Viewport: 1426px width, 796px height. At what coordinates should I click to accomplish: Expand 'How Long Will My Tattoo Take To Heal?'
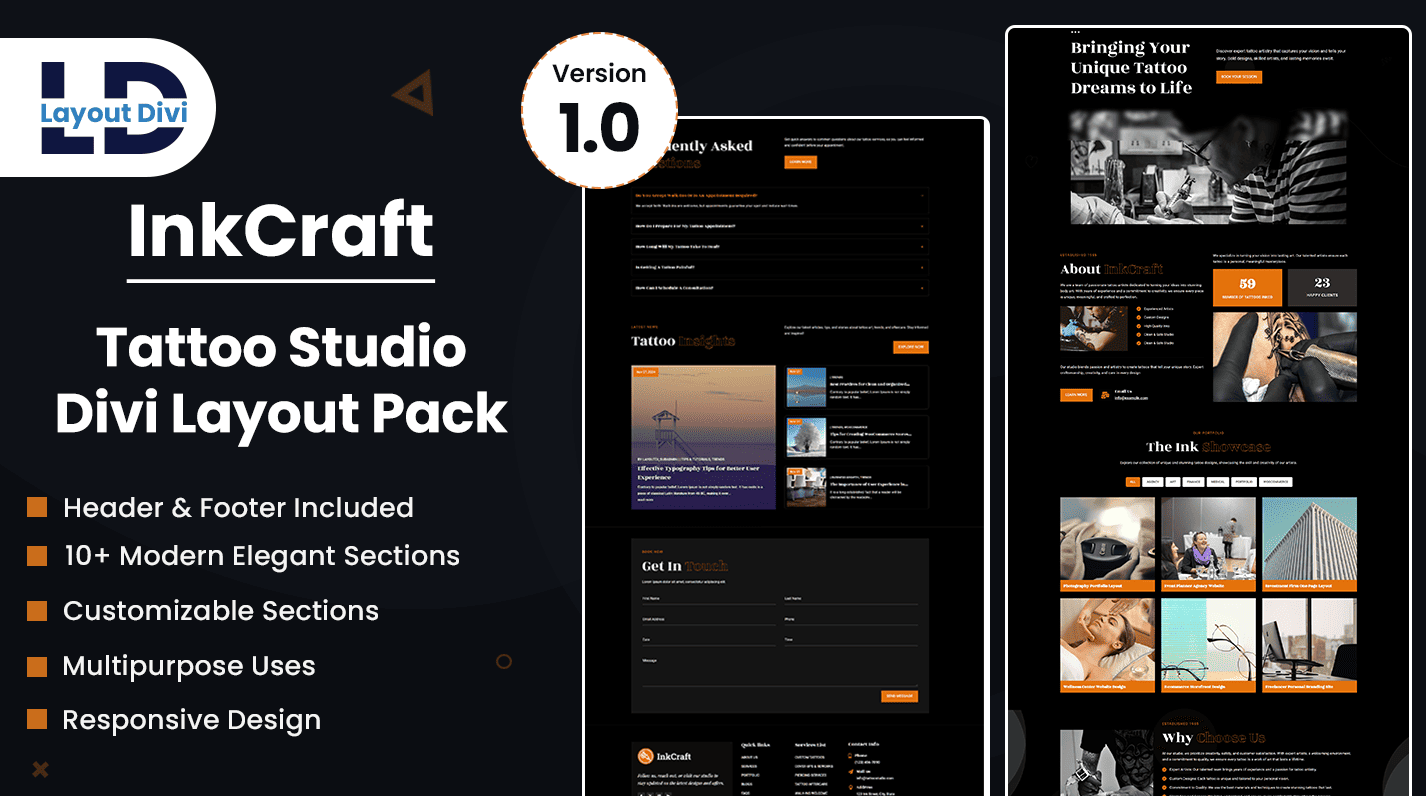tap(780, 246)
